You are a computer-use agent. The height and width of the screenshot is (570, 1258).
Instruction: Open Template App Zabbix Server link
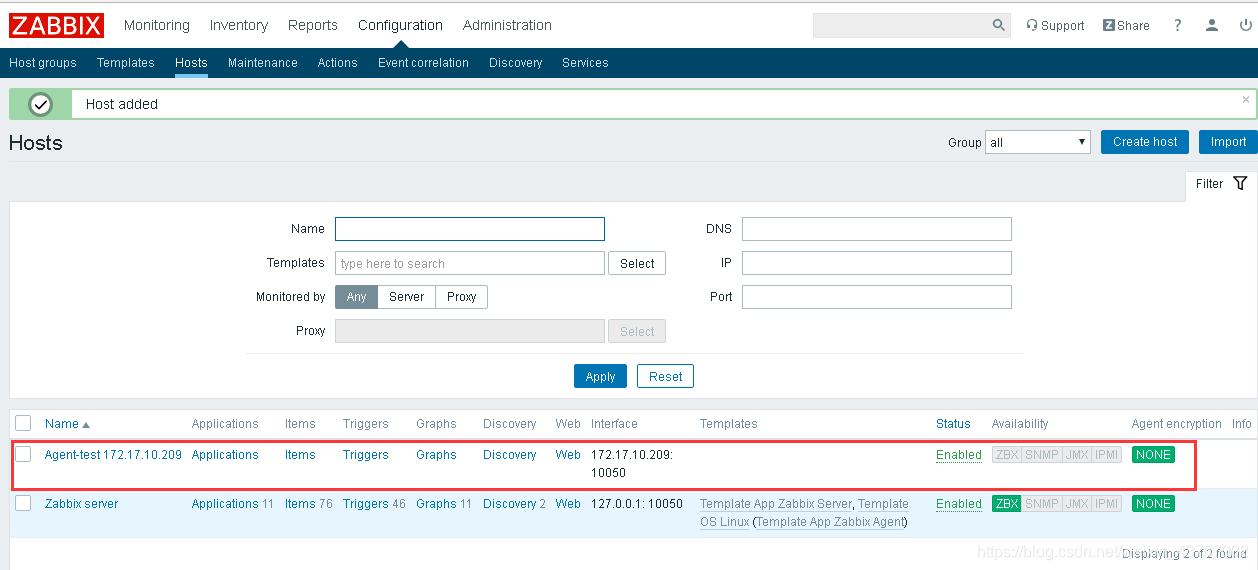[x=776, y=504]
